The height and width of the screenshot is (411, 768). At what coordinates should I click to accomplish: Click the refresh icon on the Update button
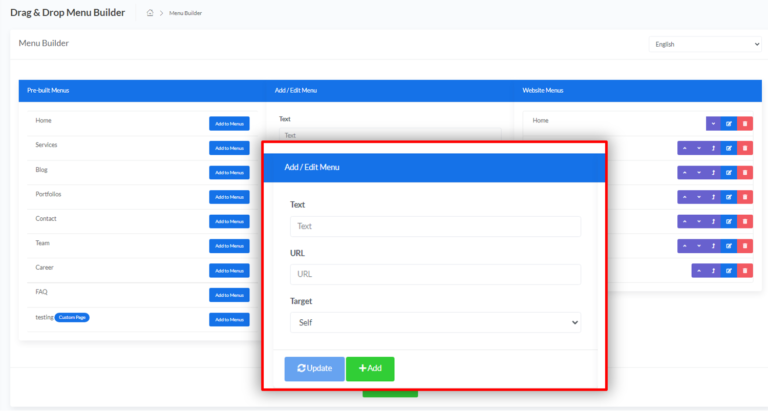pos(301,368)
